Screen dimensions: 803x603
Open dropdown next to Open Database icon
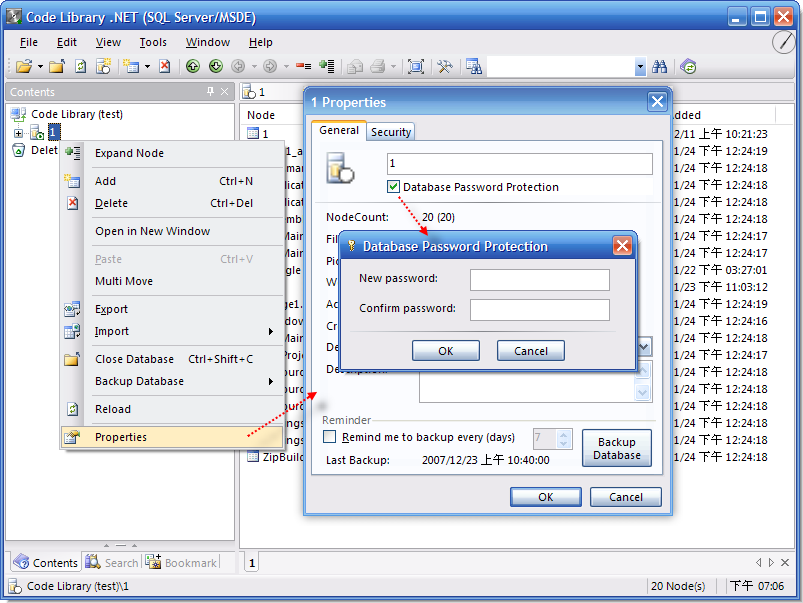pos(40,66)
